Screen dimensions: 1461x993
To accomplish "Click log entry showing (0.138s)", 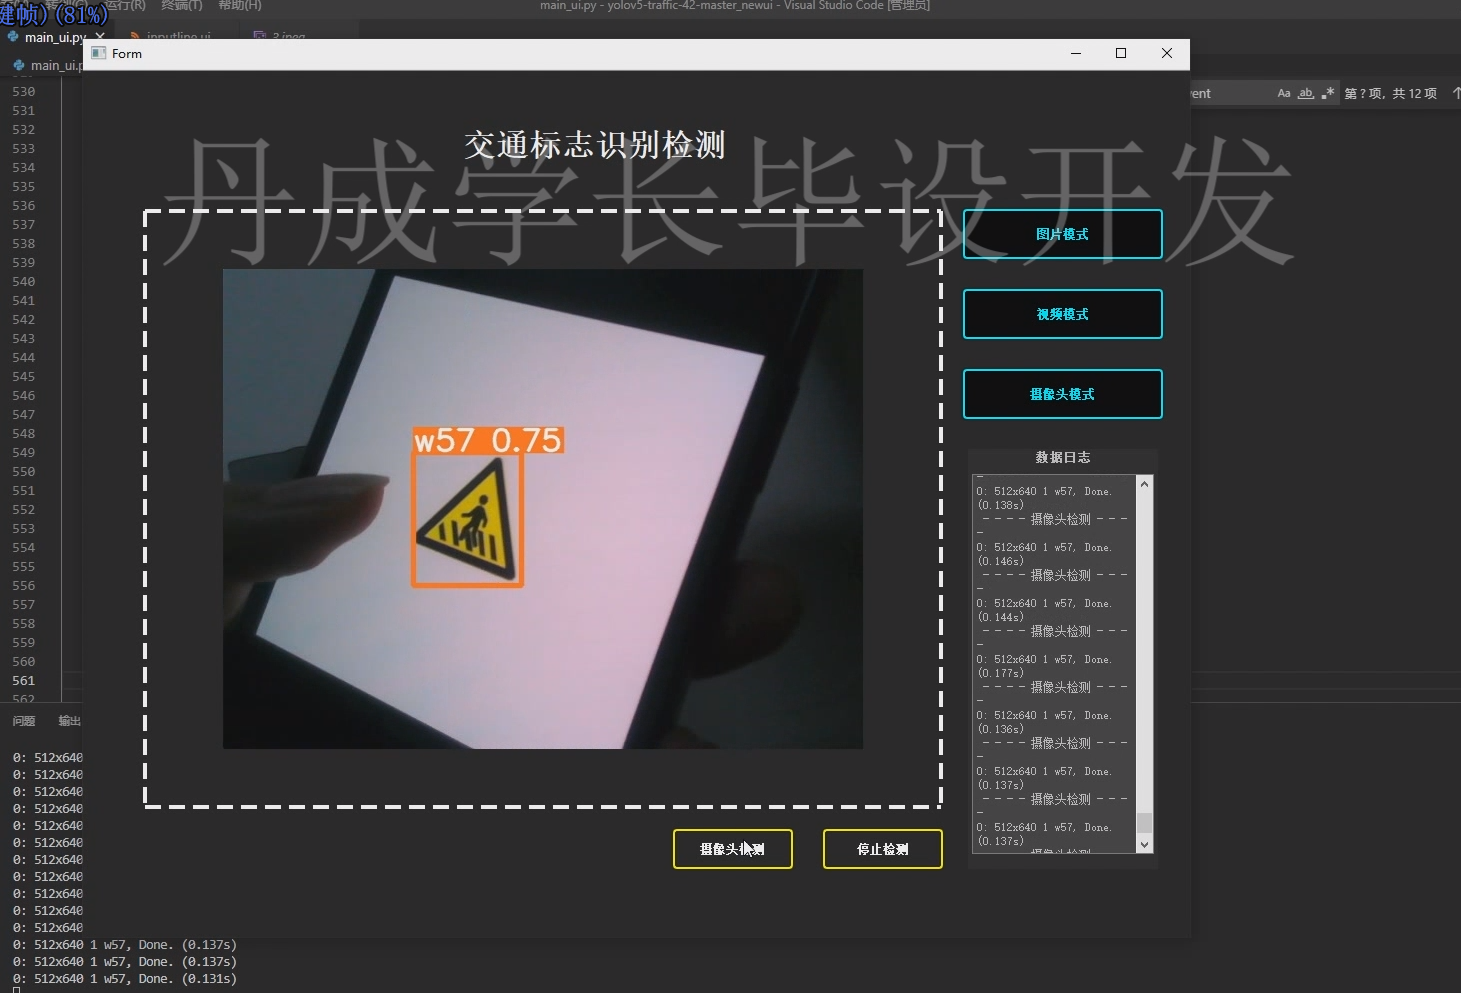I will pyautogui.click(x=1044, y=498).
